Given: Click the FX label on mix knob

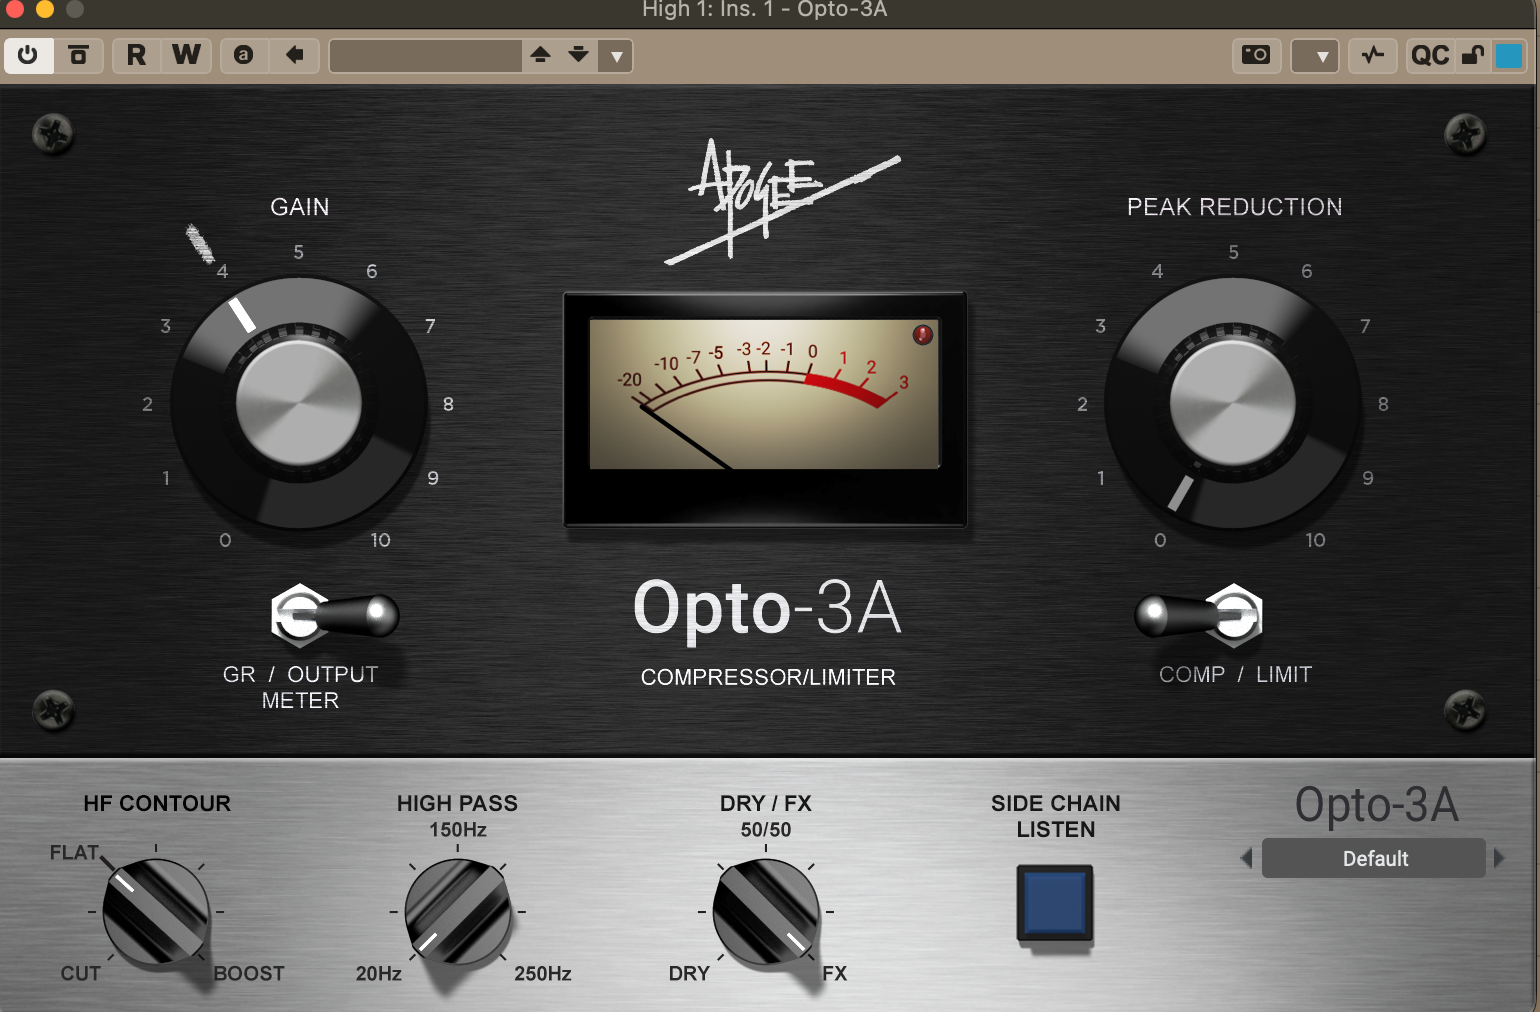Looking at the screenshot, I should click(835, 973).
